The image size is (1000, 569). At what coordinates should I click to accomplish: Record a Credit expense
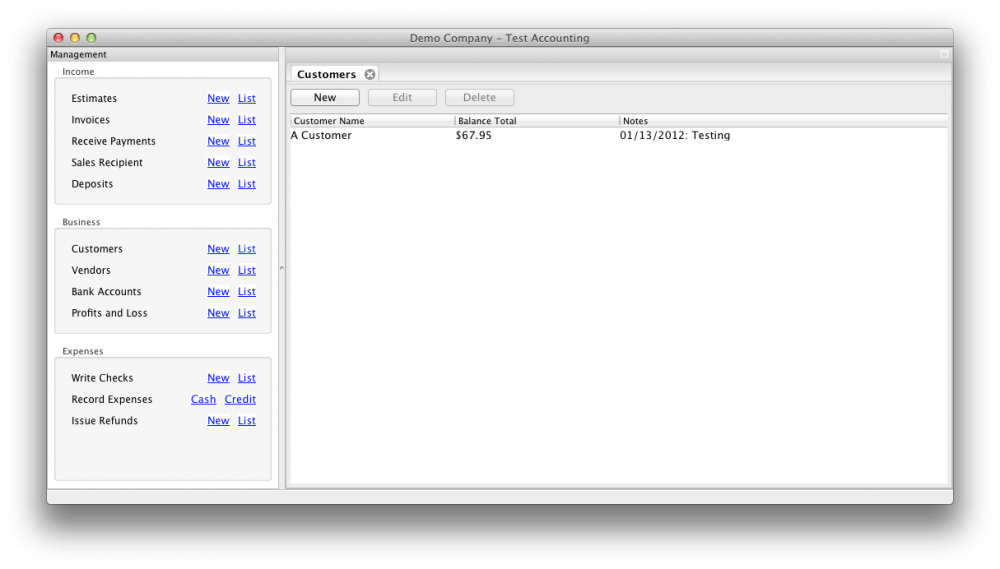coord(240,399)
